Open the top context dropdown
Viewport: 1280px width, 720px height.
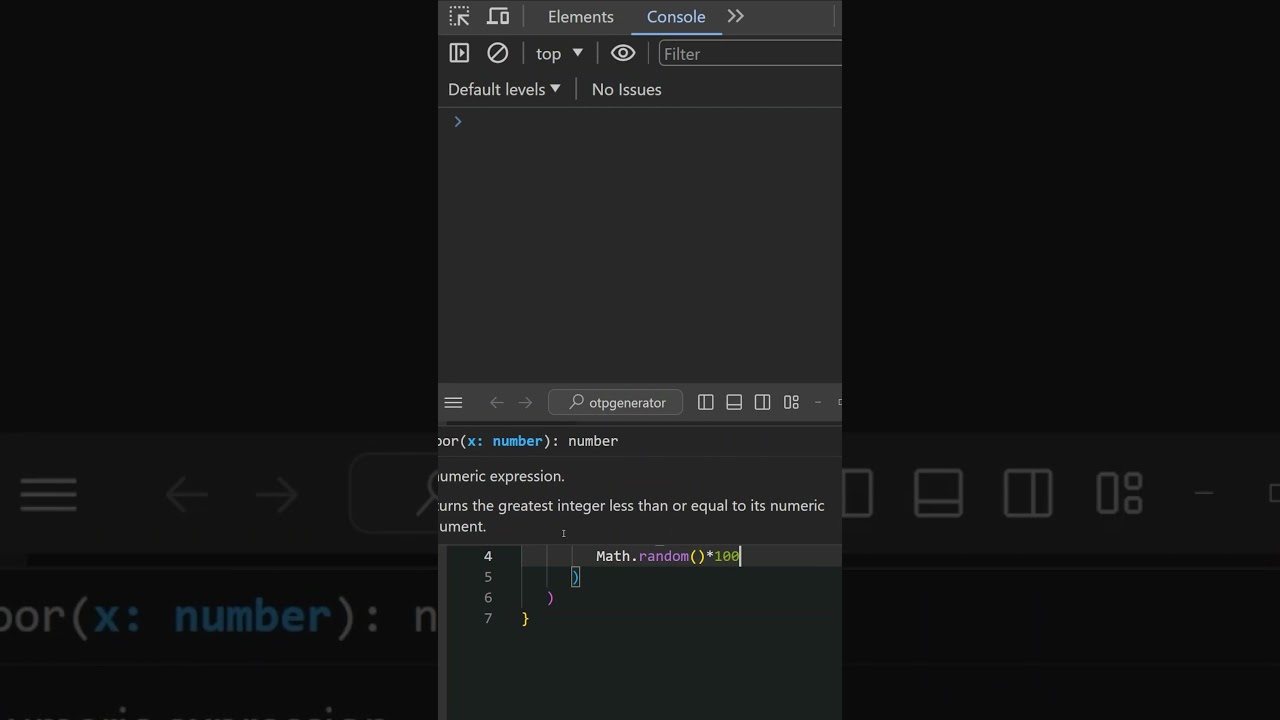pyautogui.click(x=559, y=54)
